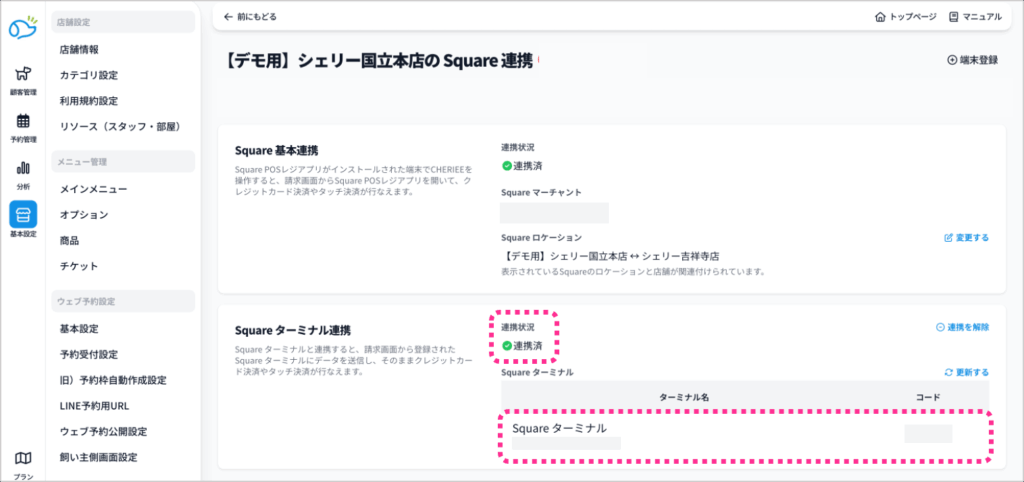Image resolution: width=1024 pixels, height=482 pixels.
Task: Open LINE予約用URL menu item
Action: [x=94, y=406]
